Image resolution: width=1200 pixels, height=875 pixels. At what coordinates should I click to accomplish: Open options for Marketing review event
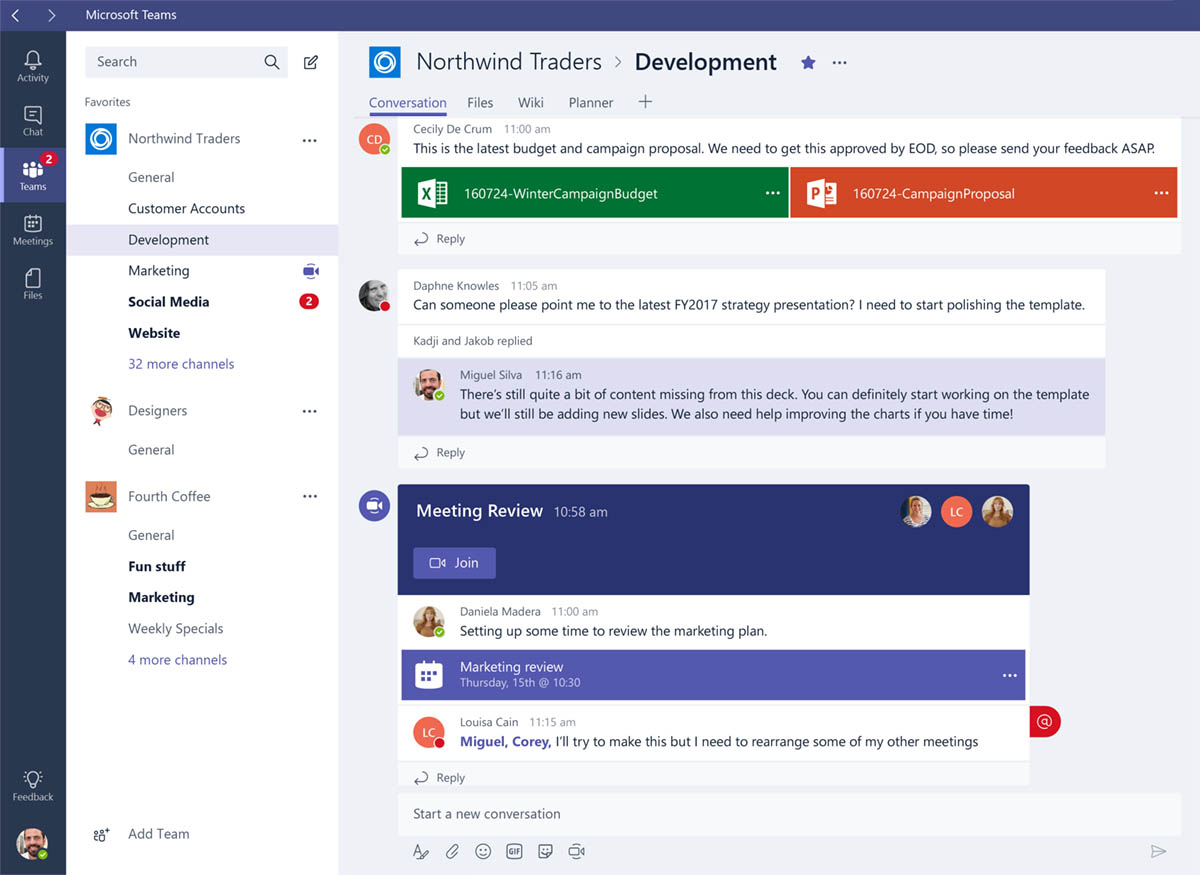click(x=1009, y=675)
